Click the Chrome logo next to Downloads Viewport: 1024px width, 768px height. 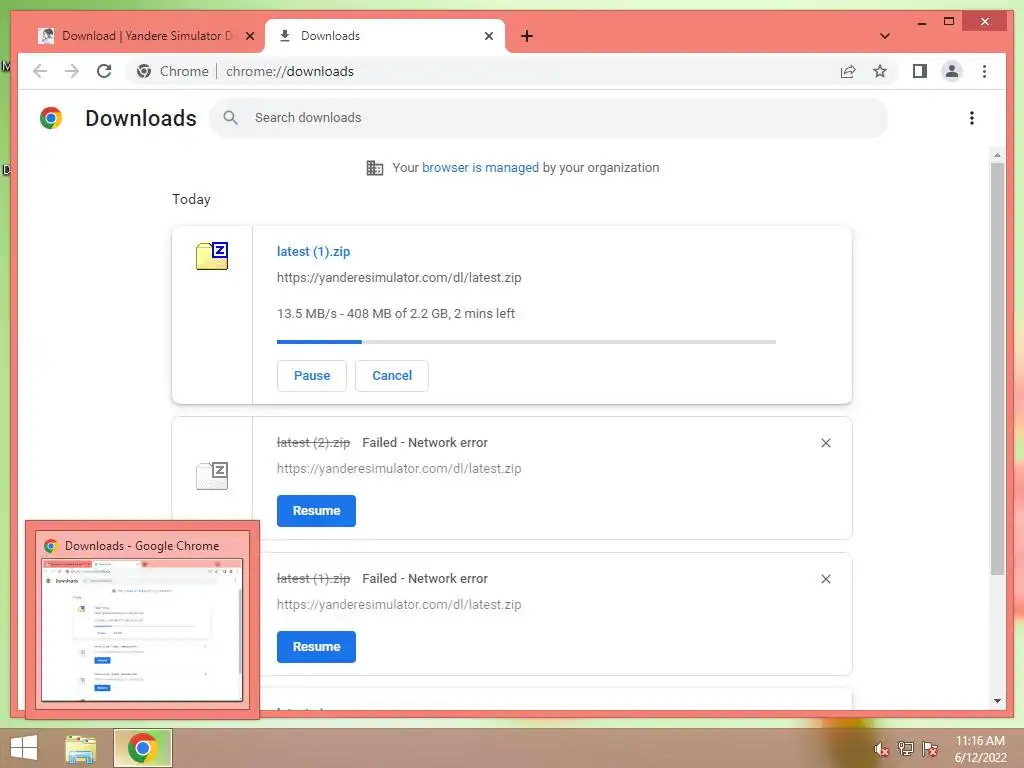tap(50, 118)
